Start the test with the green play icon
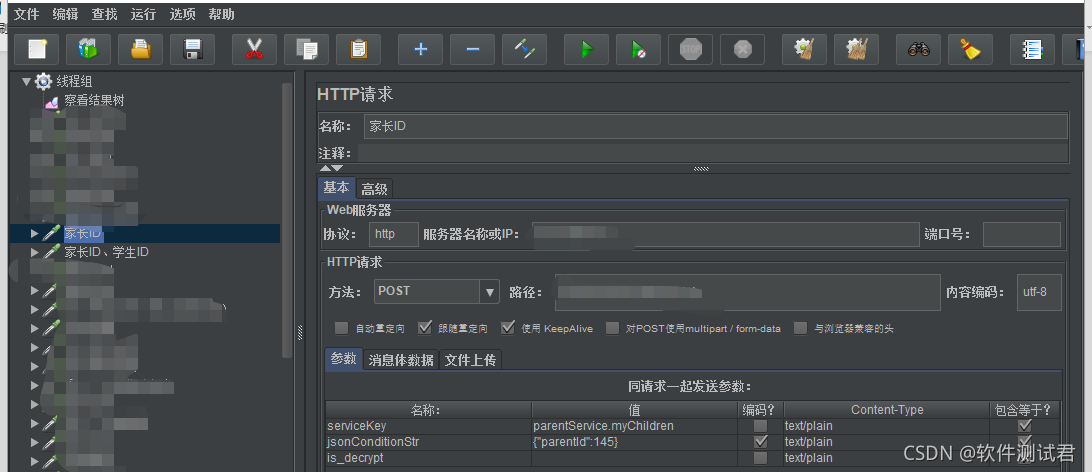The width and height of the screenshot is (1092, 472). (x=586, y=49)
